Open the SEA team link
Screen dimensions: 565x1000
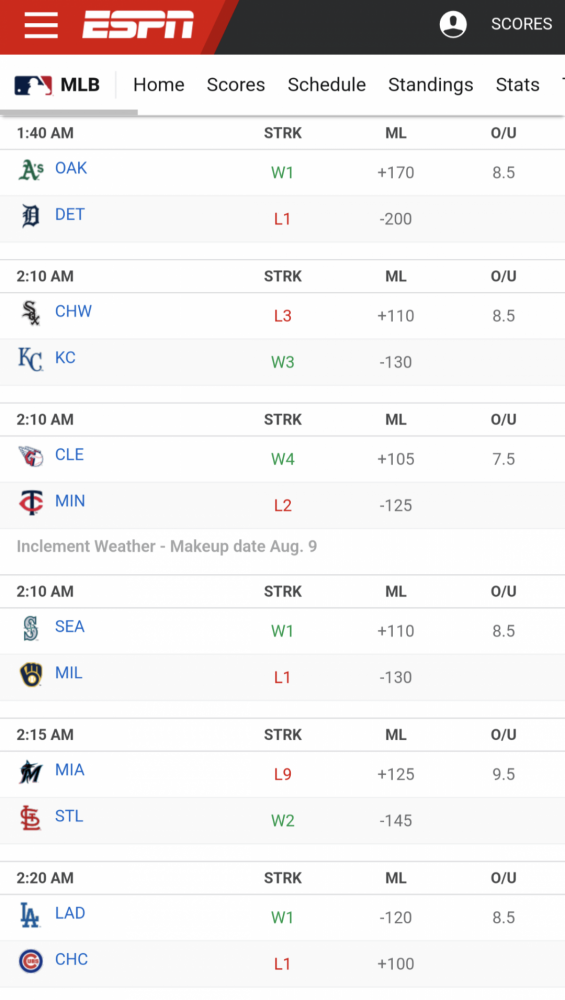(70, 627)
